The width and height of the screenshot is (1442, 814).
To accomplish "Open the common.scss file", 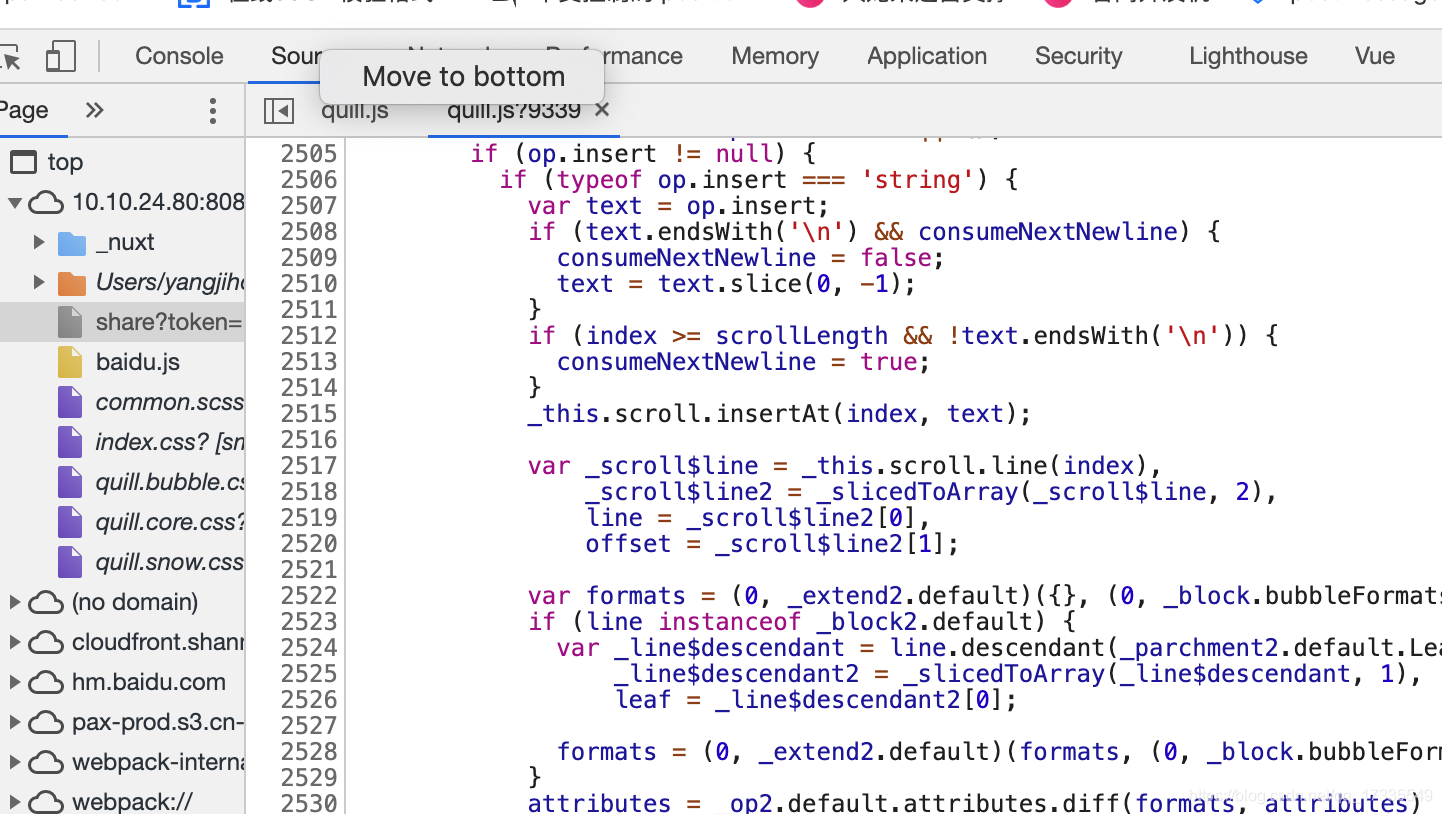I will (x=170, y=402).
